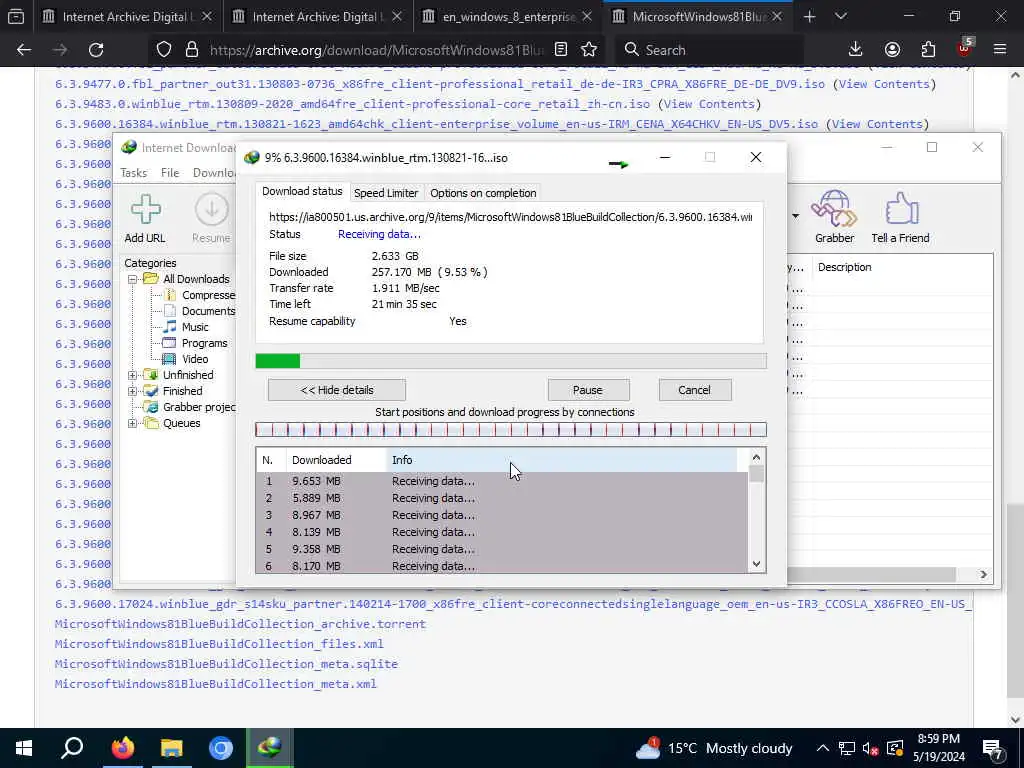Click the Description column header in IDM
1024x768 pixels.
click(x=845, y=267)
